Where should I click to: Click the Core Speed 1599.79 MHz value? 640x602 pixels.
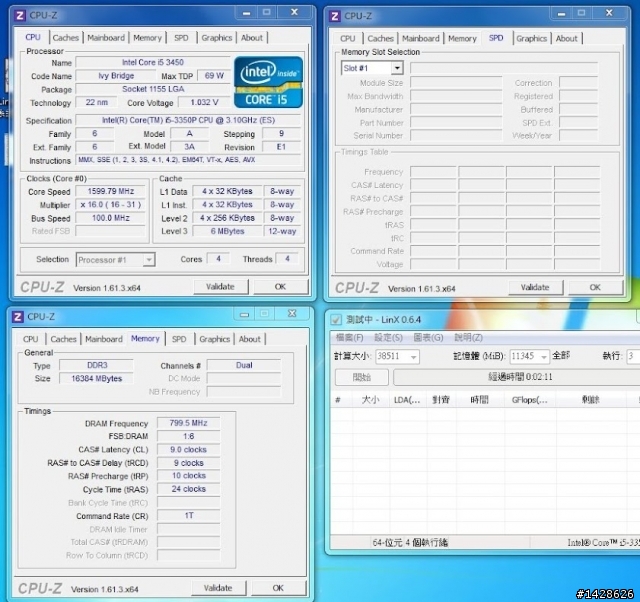[111, 191]
